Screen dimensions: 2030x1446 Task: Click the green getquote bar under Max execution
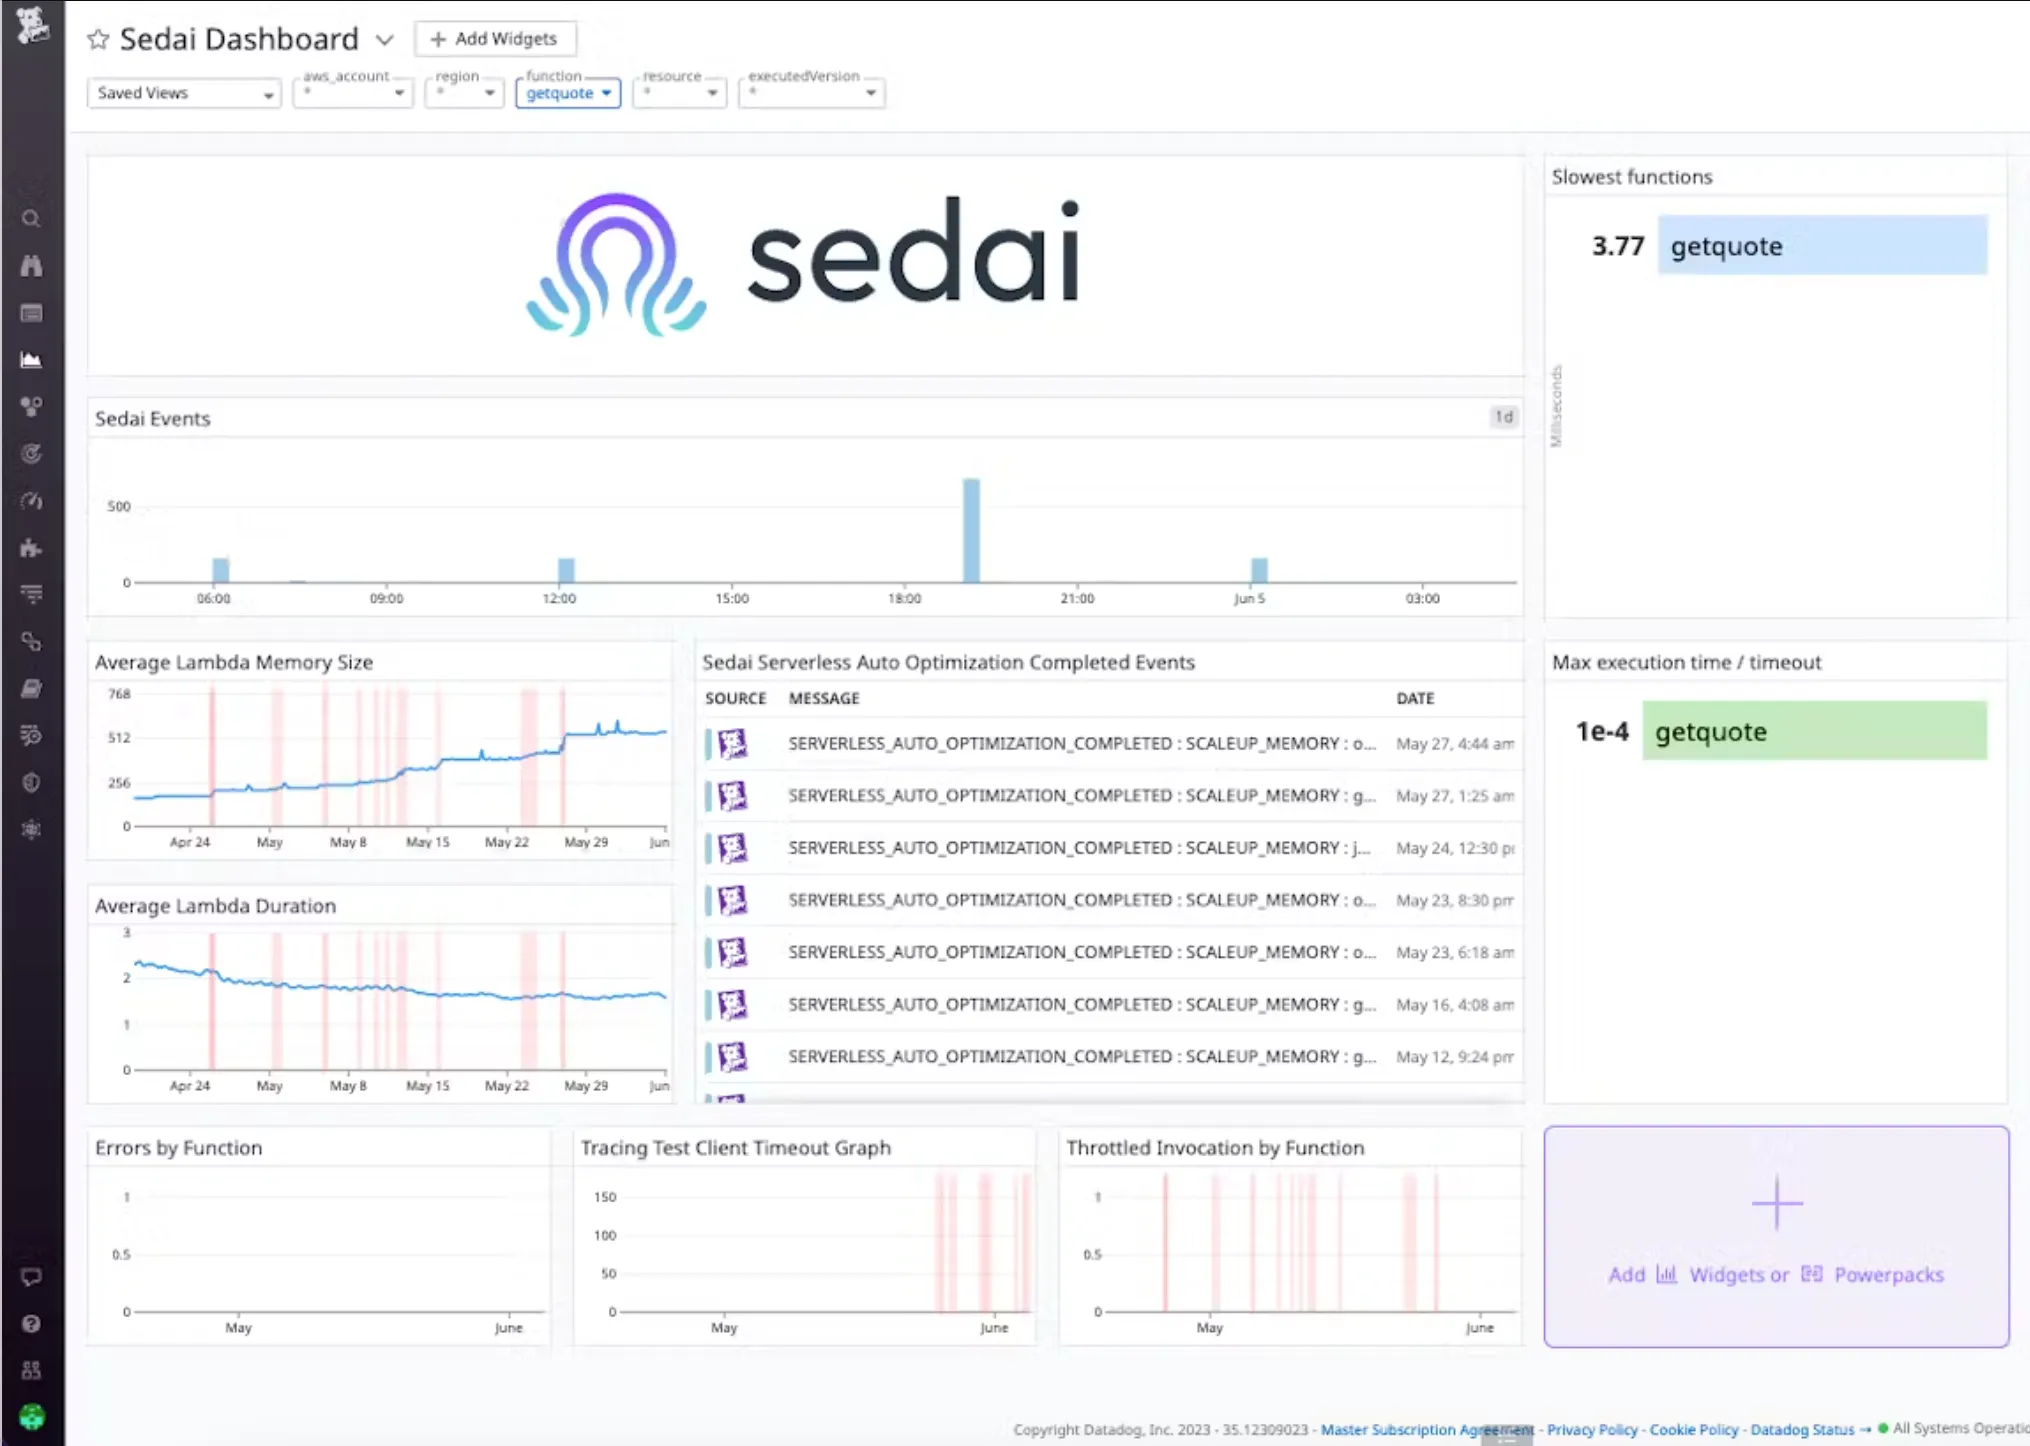point(1814,731)
